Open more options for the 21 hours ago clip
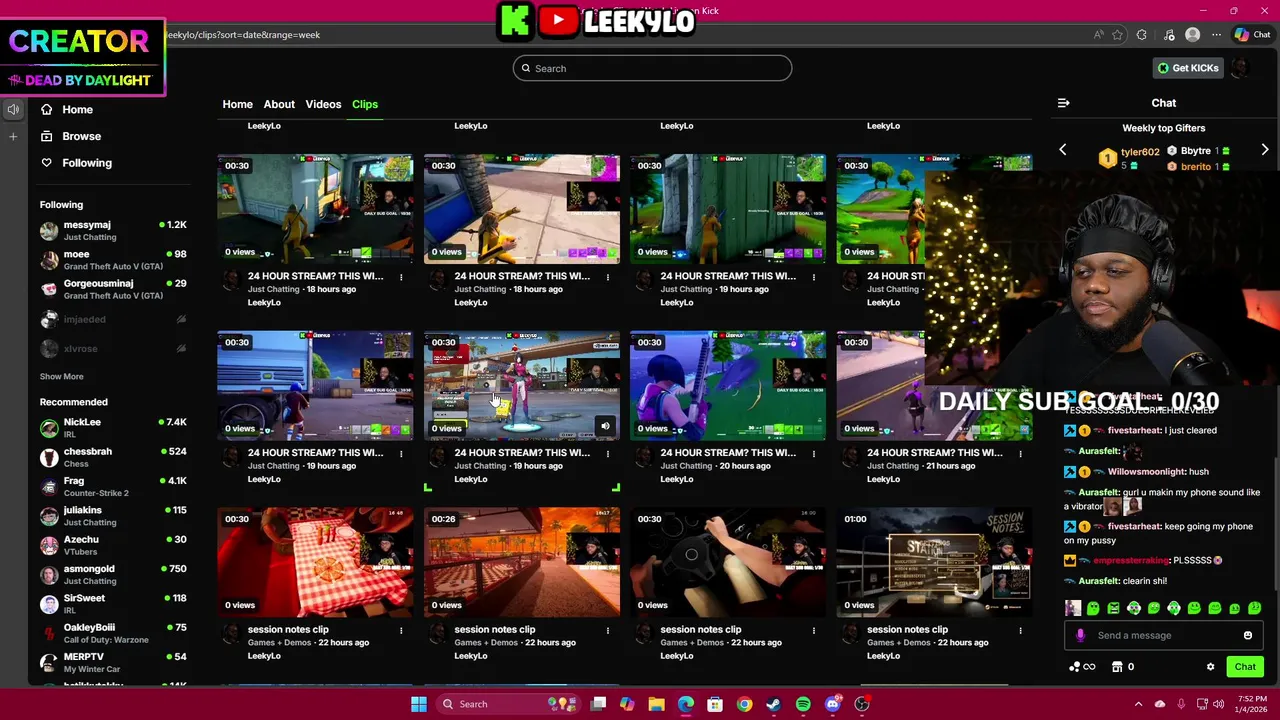This screenshot has height=720, width=1280. 1021,454
